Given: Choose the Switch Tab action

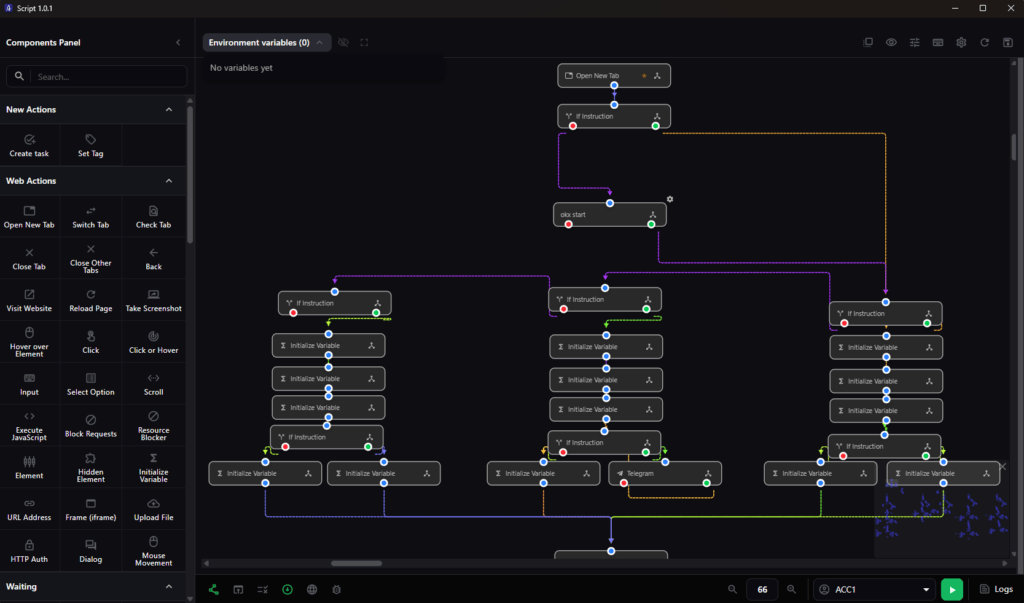Looking at the screenshot, I should point(91,216).
